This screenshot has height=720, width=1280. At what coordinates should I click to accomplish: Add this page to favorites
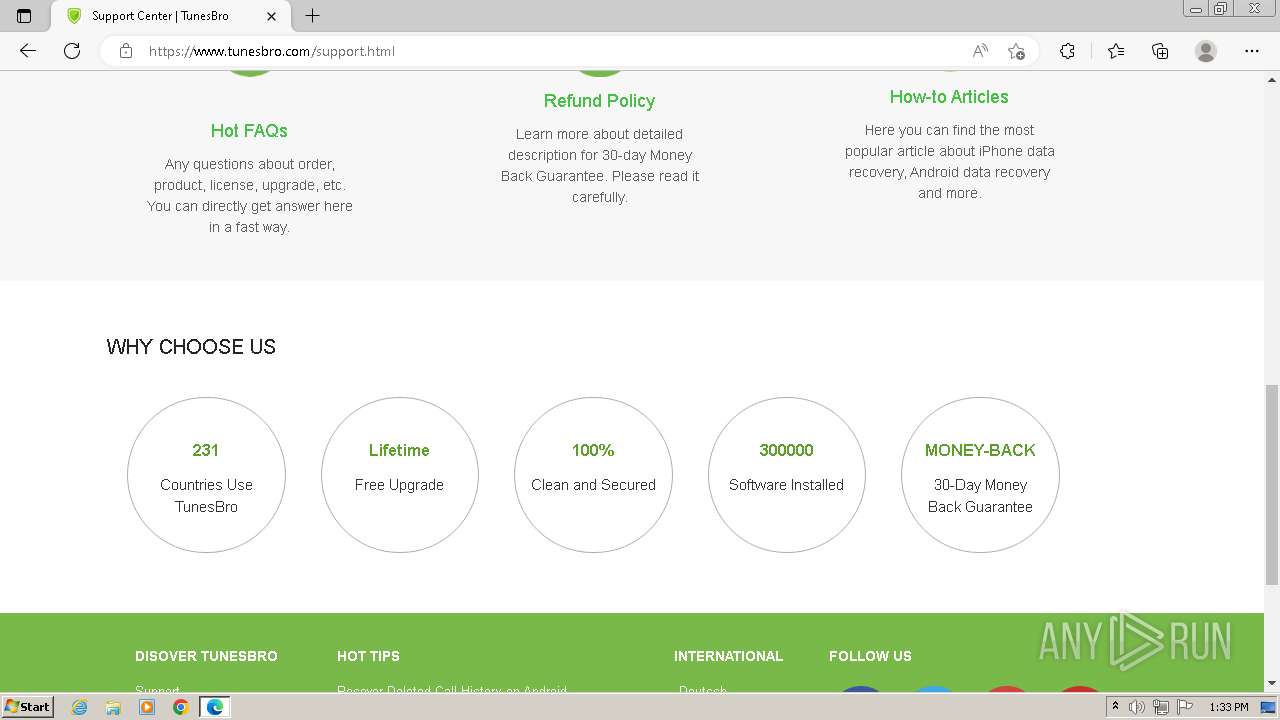[1016, 51]
